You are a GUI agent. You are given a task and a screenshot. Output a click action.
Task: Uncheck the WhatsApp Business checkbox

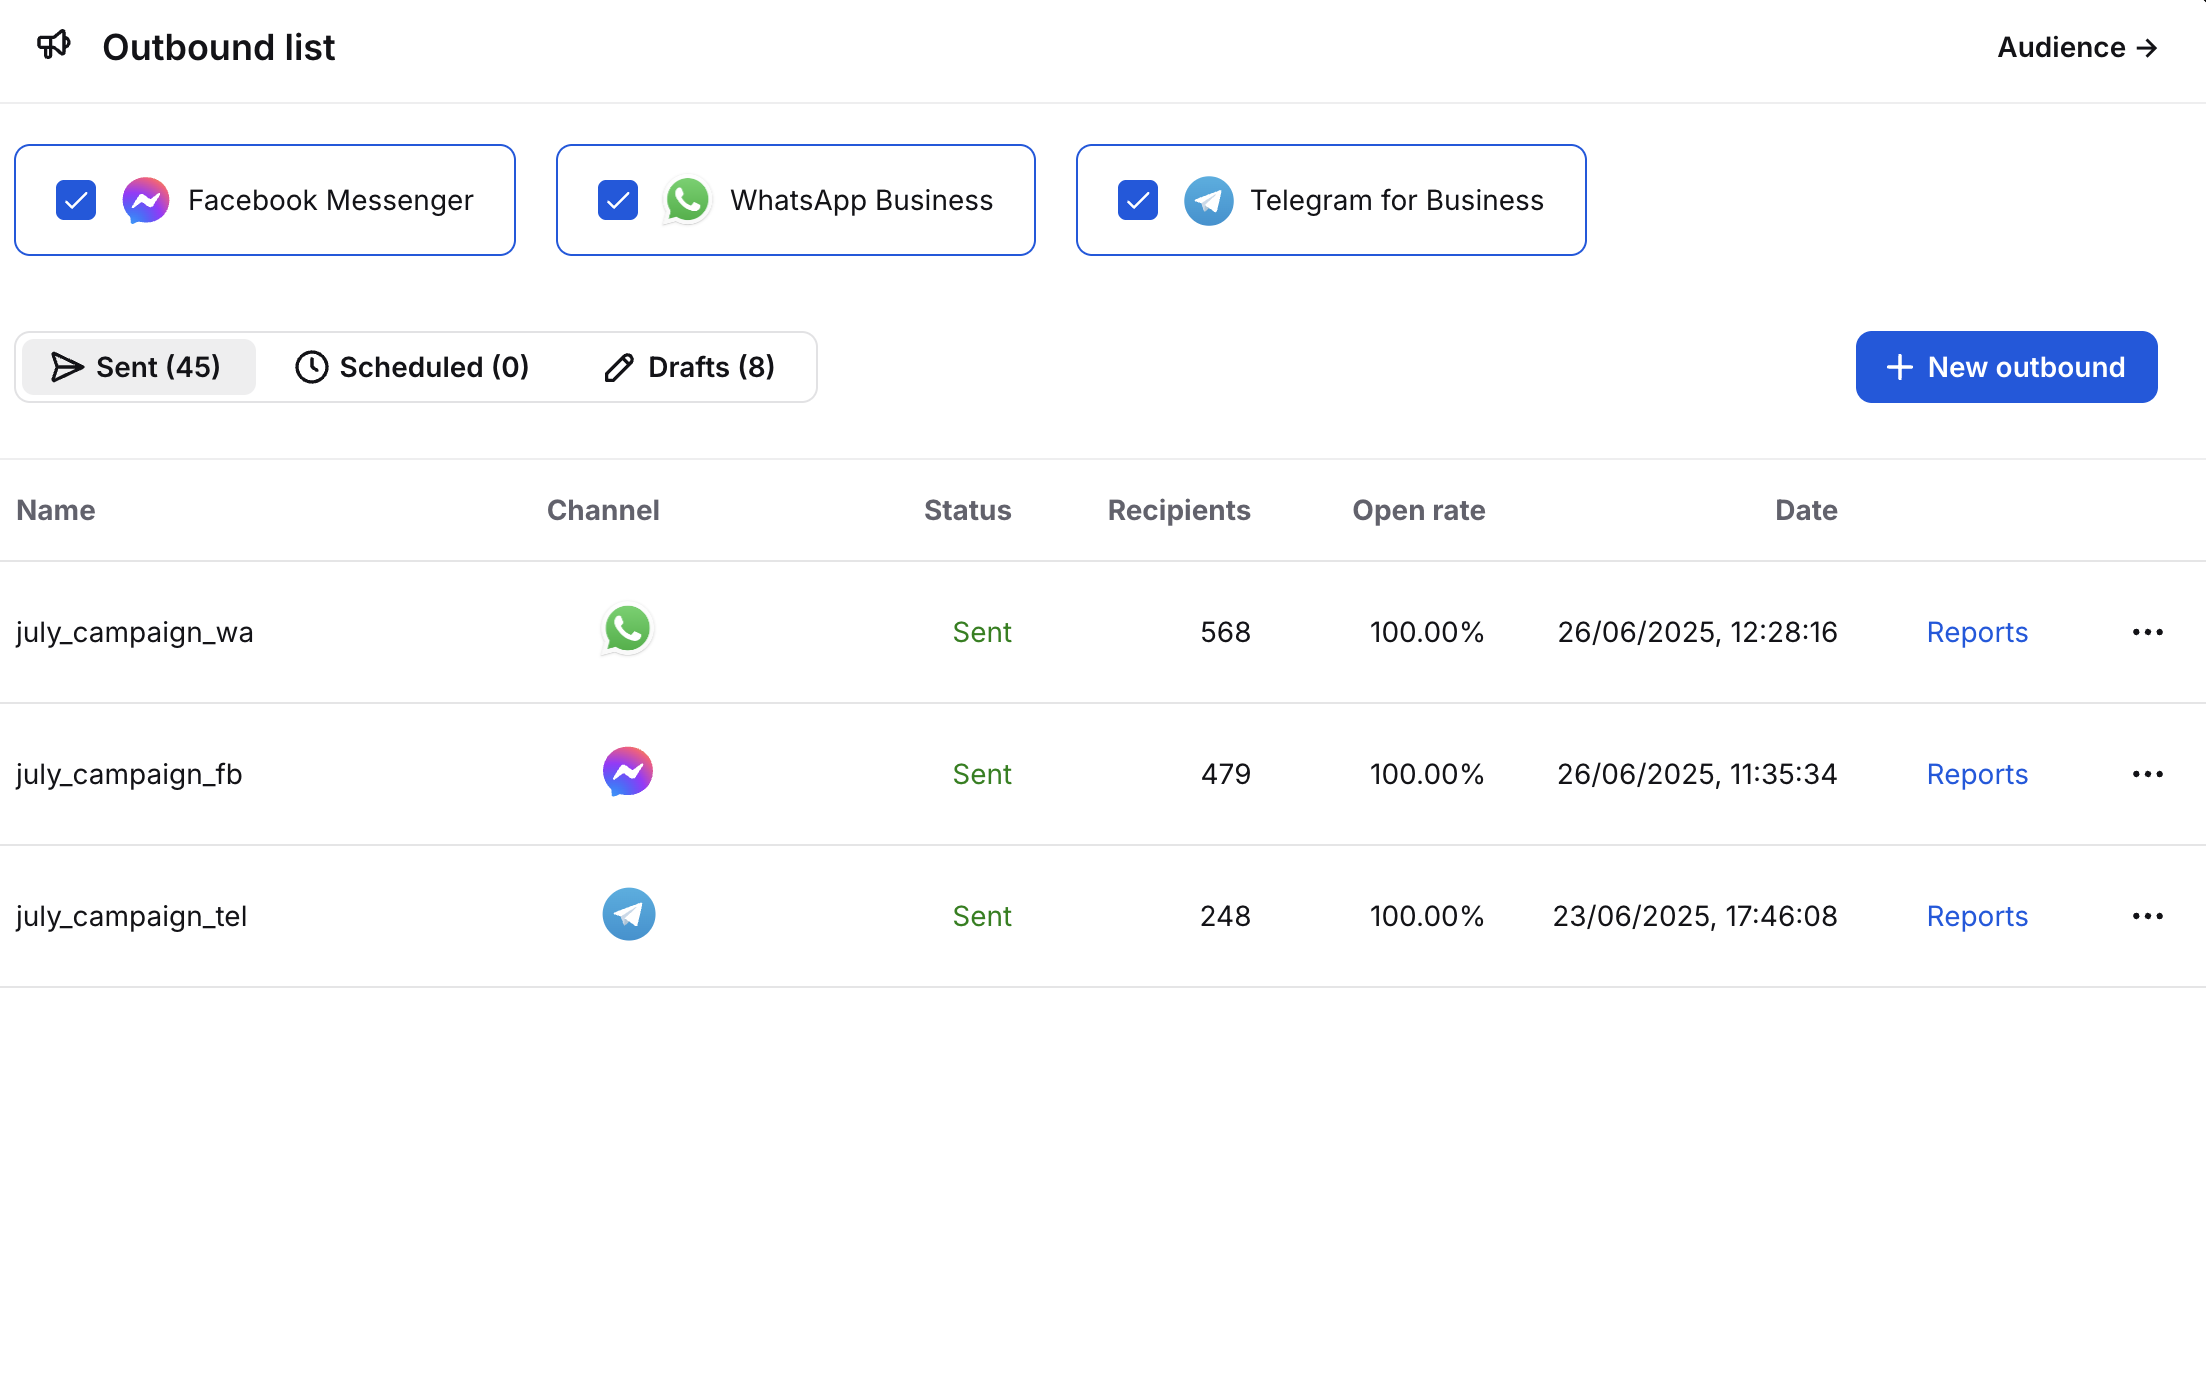click(618, 200)
